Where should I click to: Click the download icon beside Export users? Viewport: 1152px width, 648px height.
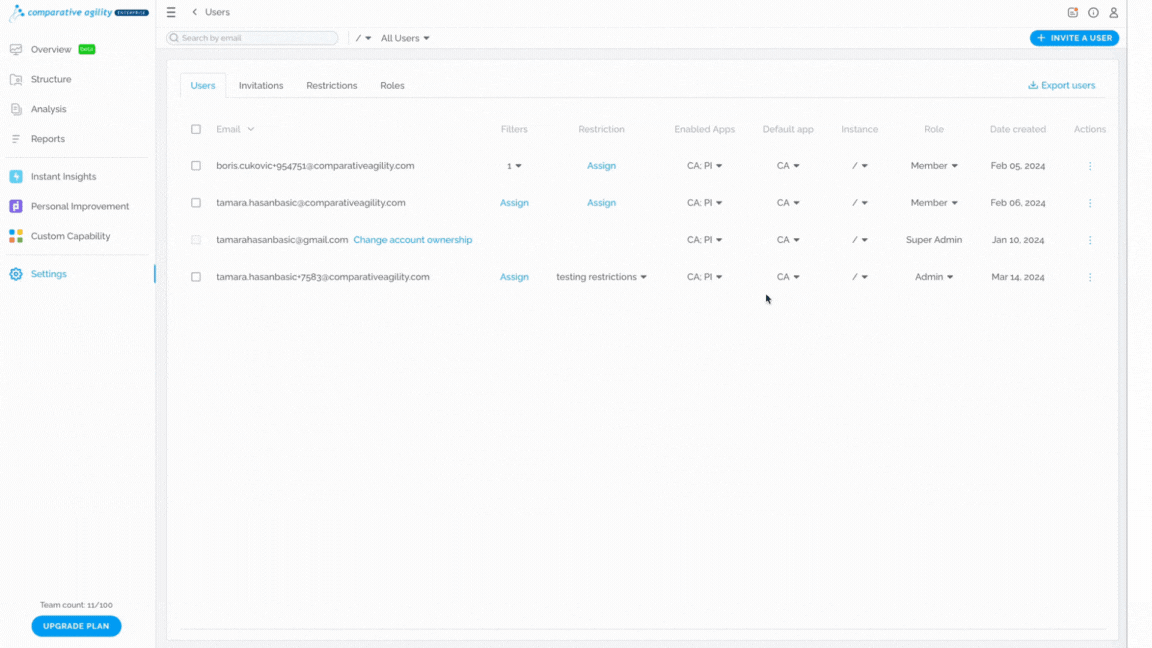(1033, 85)
